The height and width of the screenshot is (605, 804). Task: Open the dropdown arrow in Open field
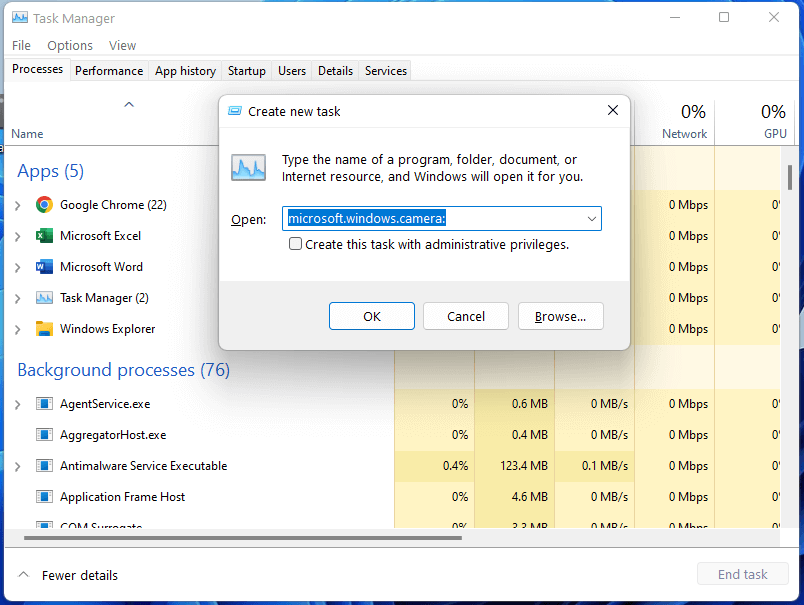coord(592,219)
